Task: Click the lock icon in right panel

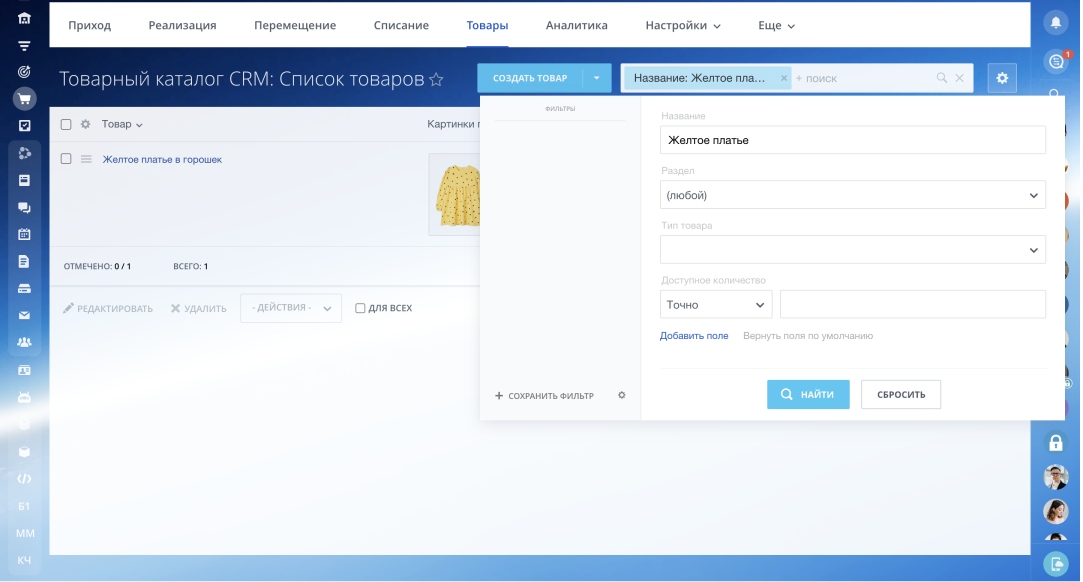Action: click(1055, 442)
